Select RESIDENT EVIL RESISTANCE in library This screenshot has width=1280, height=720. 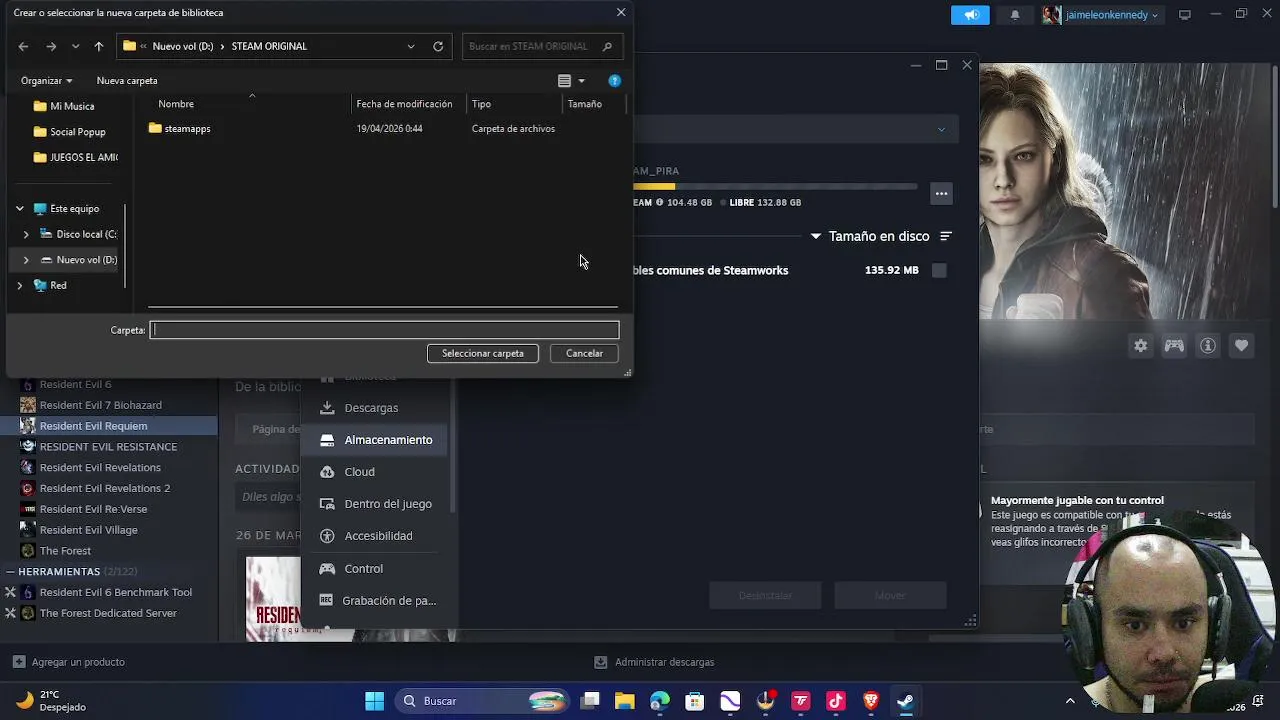pyautogui.click(x=109, y=447)
